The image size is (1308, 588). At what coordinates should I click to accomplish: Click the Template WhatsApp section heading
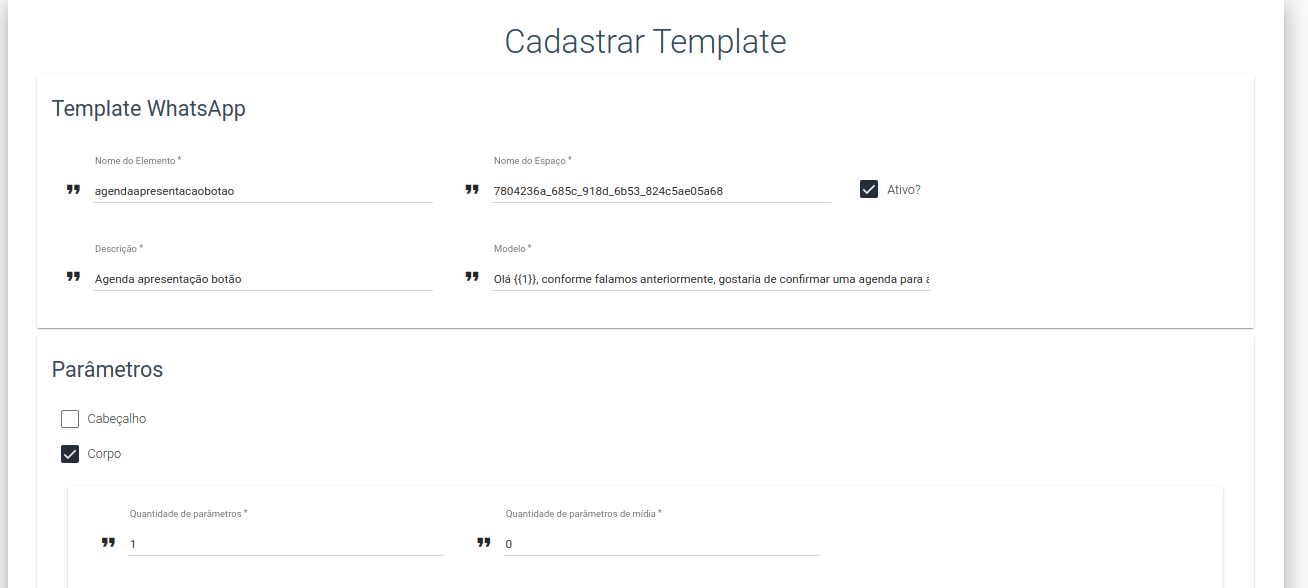pos(149,109)
